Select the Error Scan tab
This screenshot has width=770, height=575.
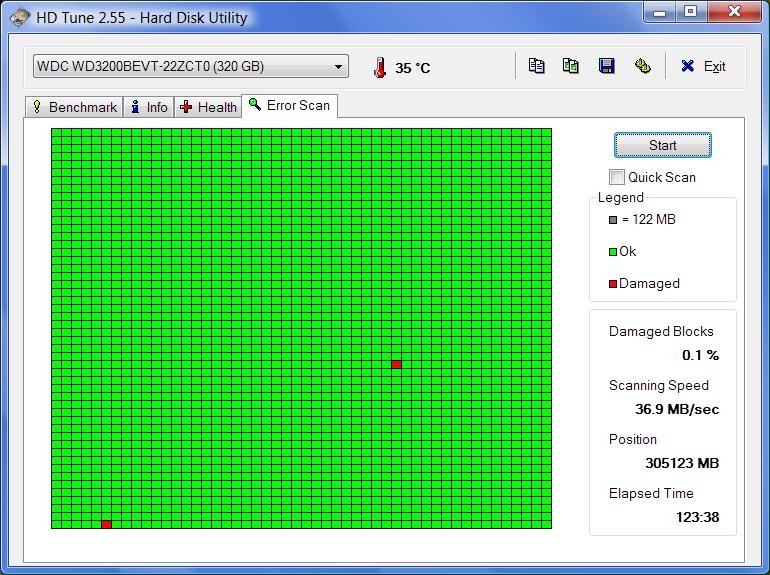point(289,105)
